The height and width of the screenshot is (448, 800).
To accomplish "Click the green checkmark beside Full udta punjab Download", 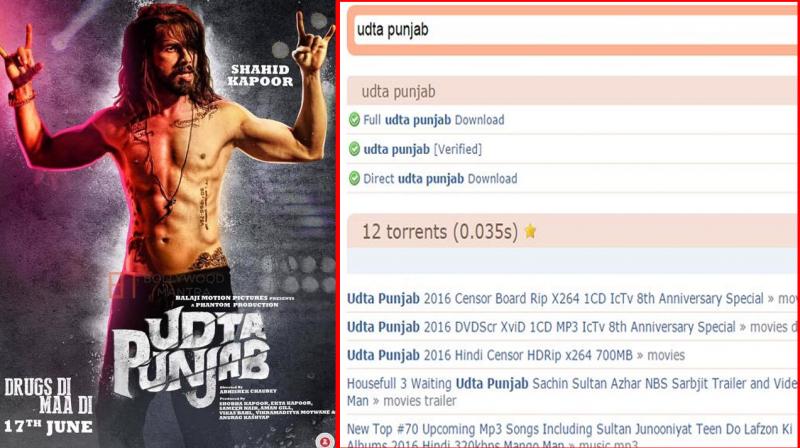I will click(x=354, y=120).
